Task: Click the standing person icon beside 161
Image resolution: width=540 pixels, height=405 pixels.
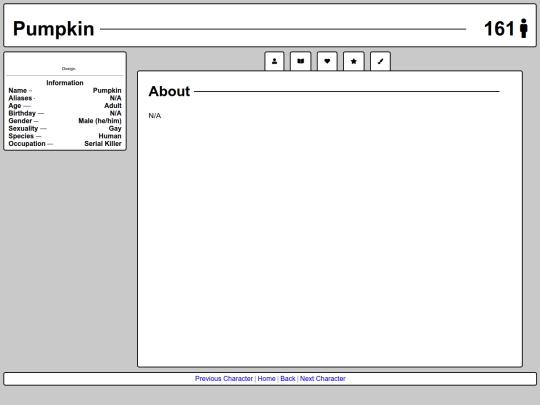Action: tap(524, 28)
